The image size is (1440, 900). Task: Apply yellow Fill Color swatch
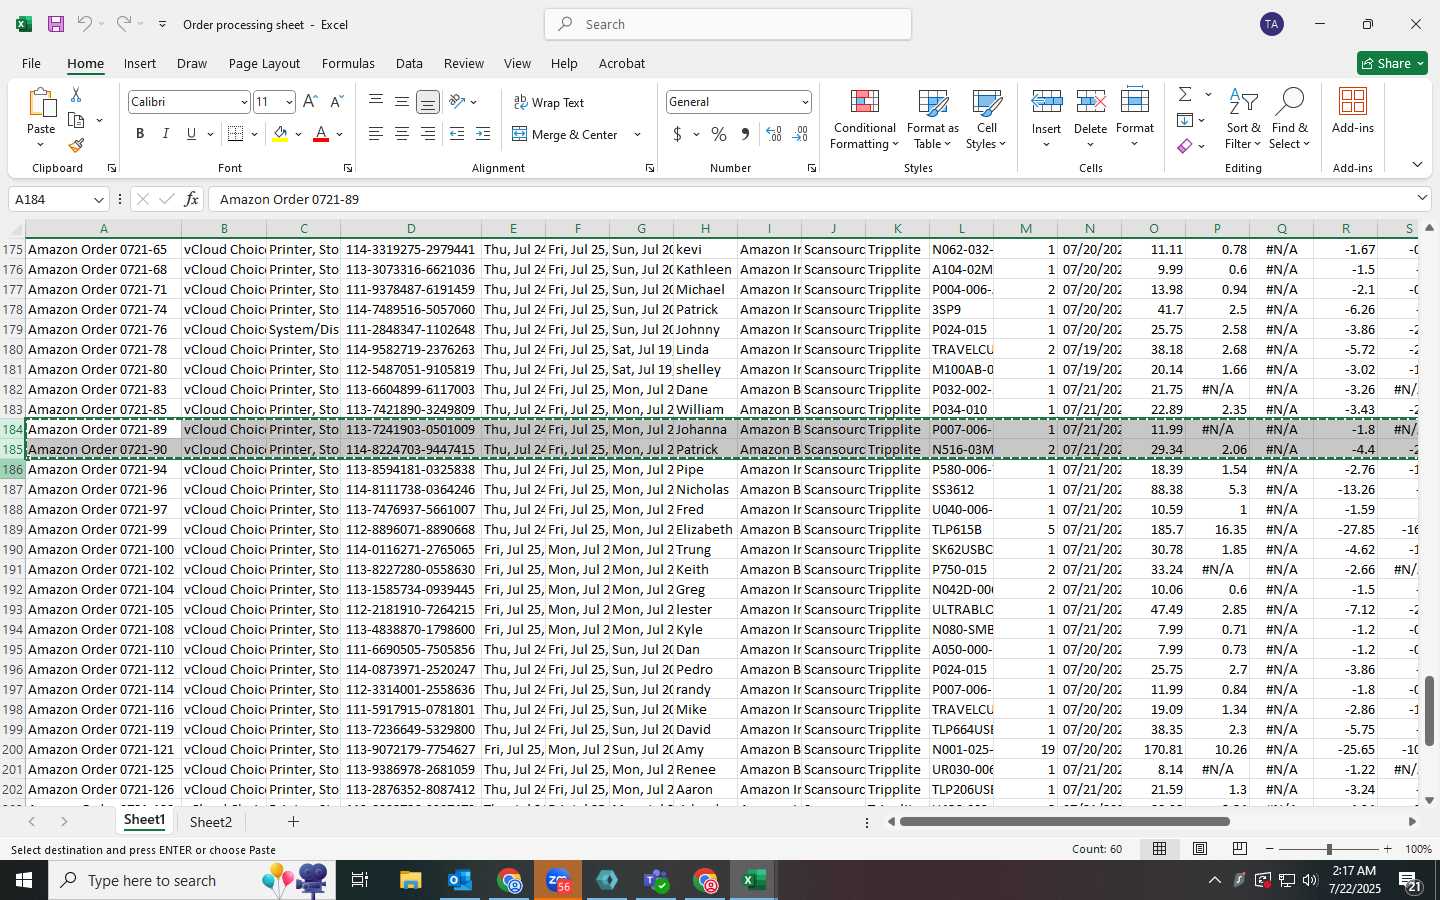point(280,134)
